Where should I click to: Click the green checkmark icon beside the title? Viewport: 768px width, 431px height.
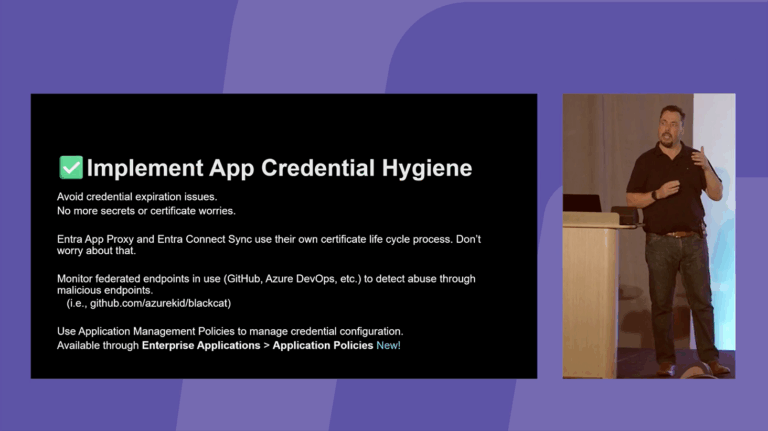(70, 168)
